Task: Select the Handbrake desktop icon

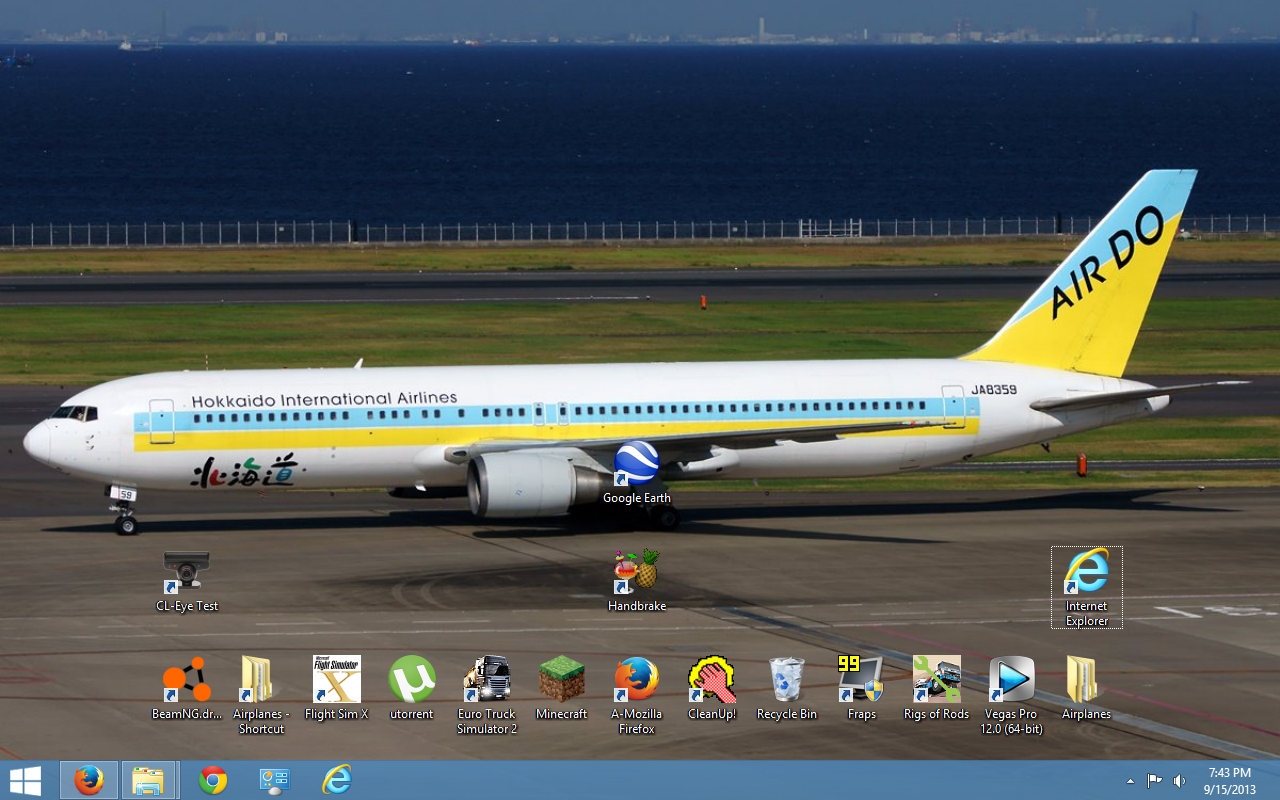Action: tap(637, 580)
